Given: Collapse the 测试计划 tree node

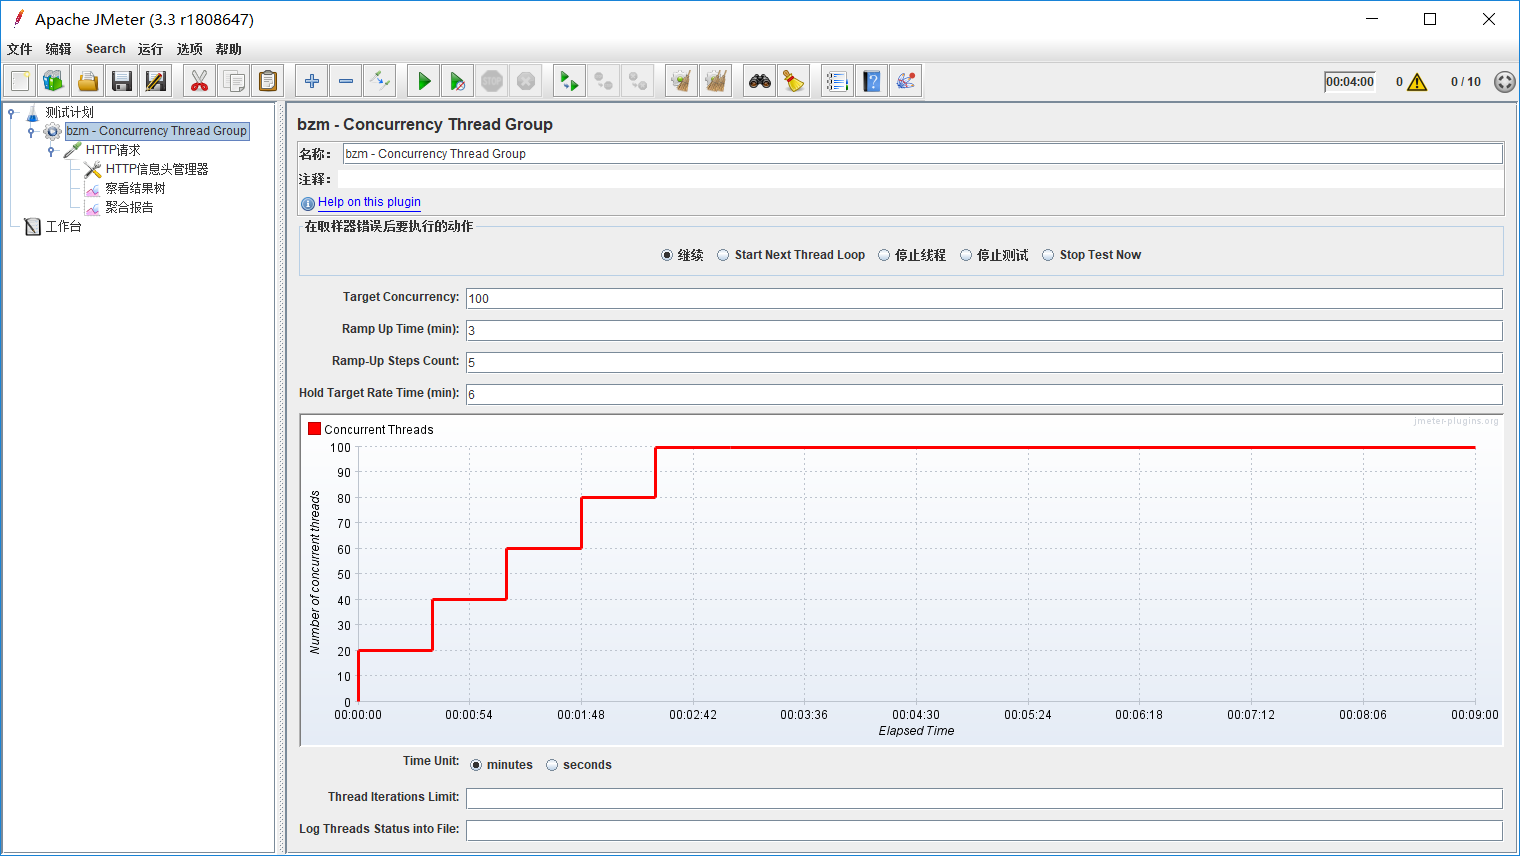Looking at the screenshot, I should point(11,113).
